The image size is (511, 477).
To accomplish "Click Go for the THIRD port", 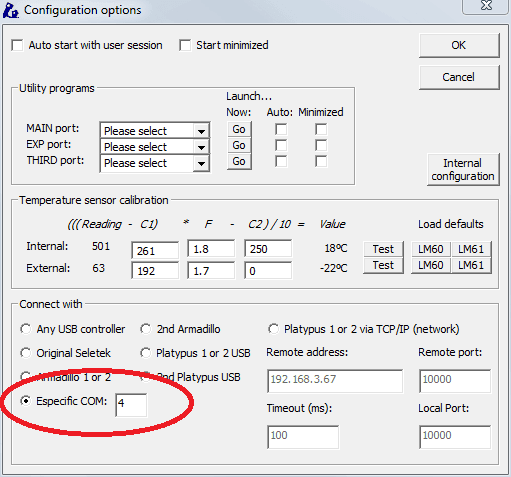I will pos(239,161).
